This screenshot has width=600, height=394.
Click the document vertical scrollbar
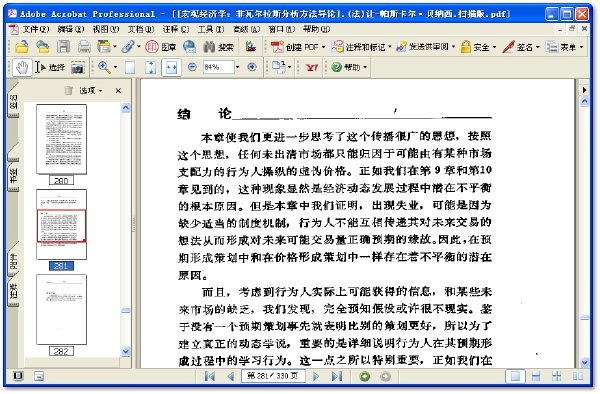coord(584,230)
